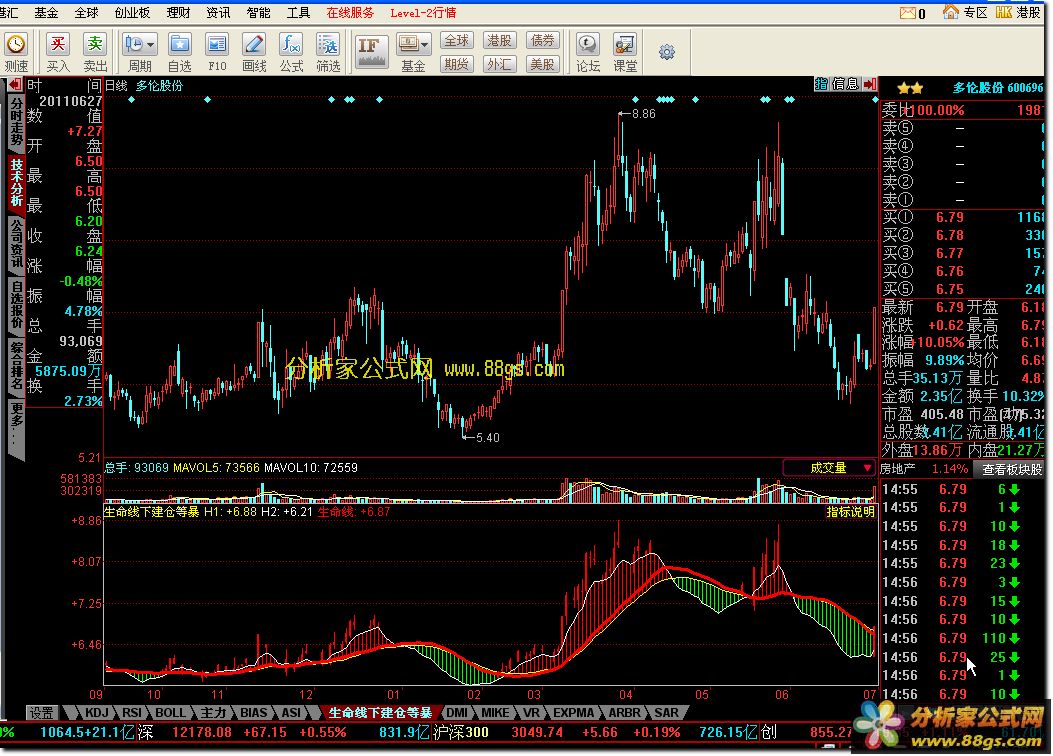
Task: Select the BIAS indicator tab
Action: (x=254, y=712)
